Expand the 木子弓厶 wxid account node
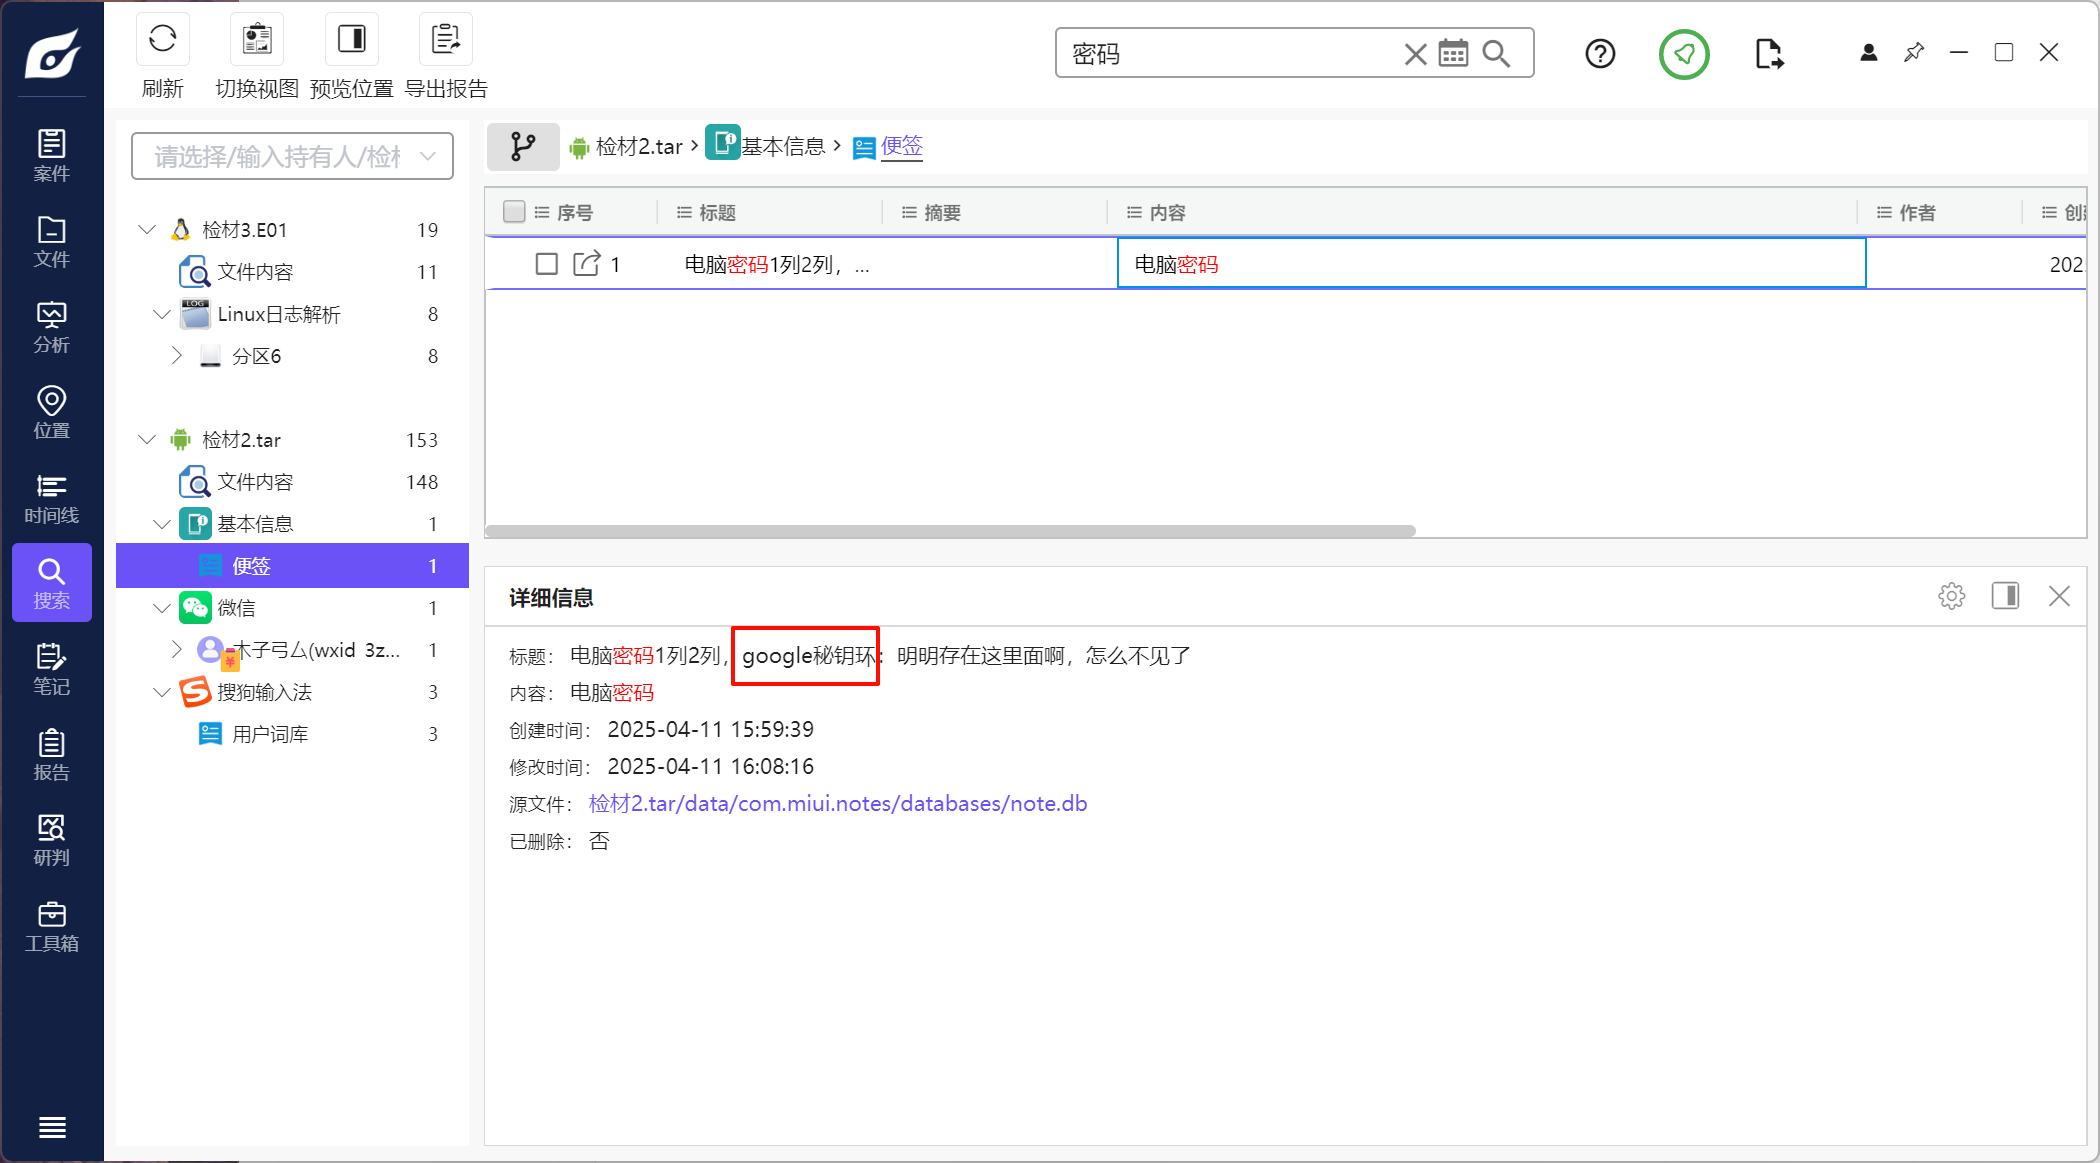Image resolution: width=2100 pixels, height=1163 pixels. pyautogui.click(x=177, y=650)
